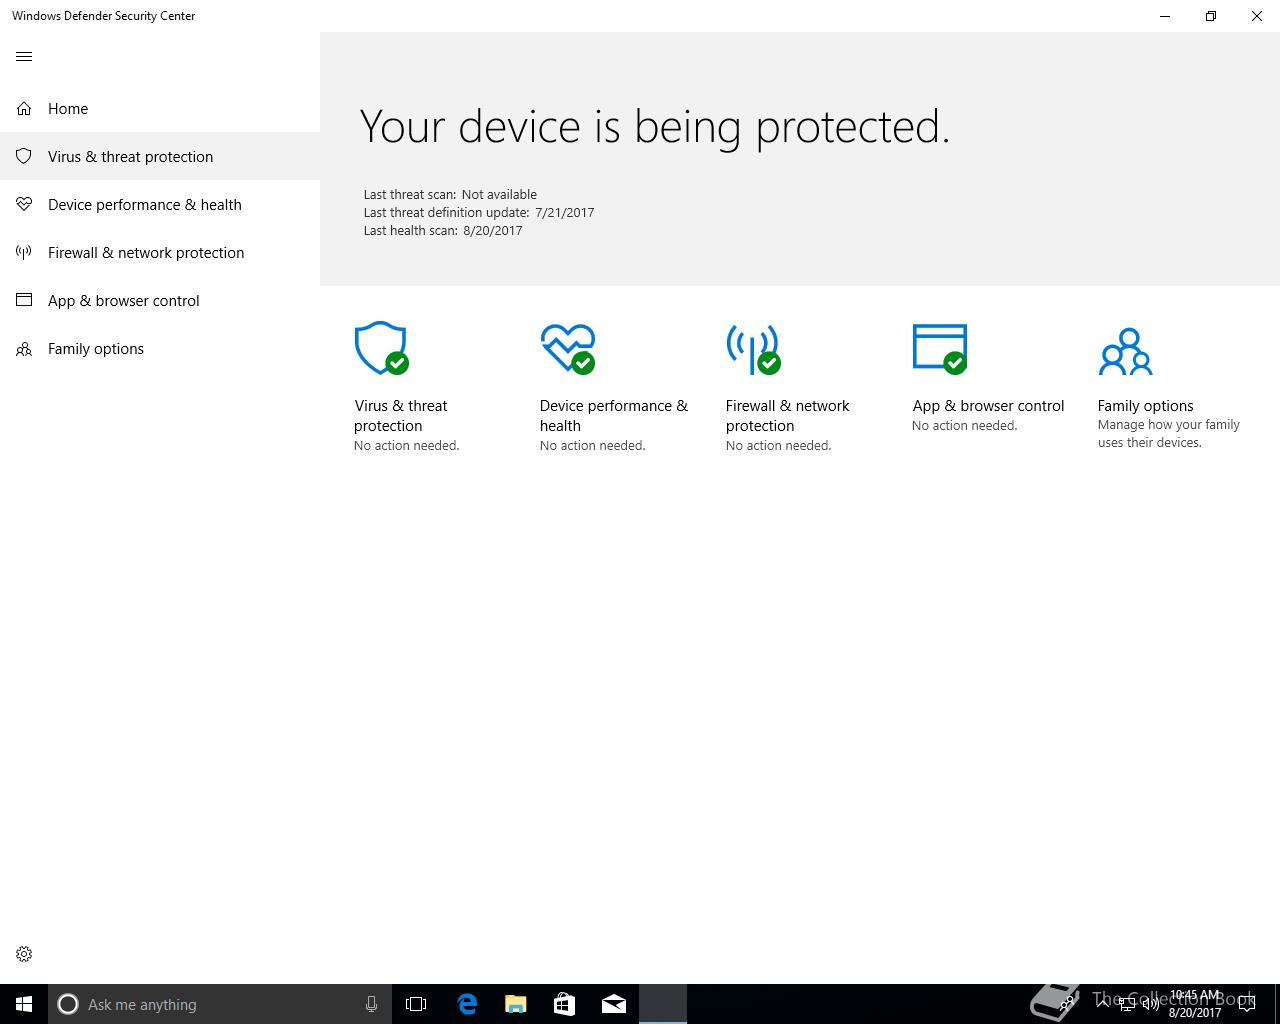Image resolution: width=1280 pixels, height=1024 pixels.
Task: Open the Firewall & network protection antenna tile
Action: click(x=753, y=348)
